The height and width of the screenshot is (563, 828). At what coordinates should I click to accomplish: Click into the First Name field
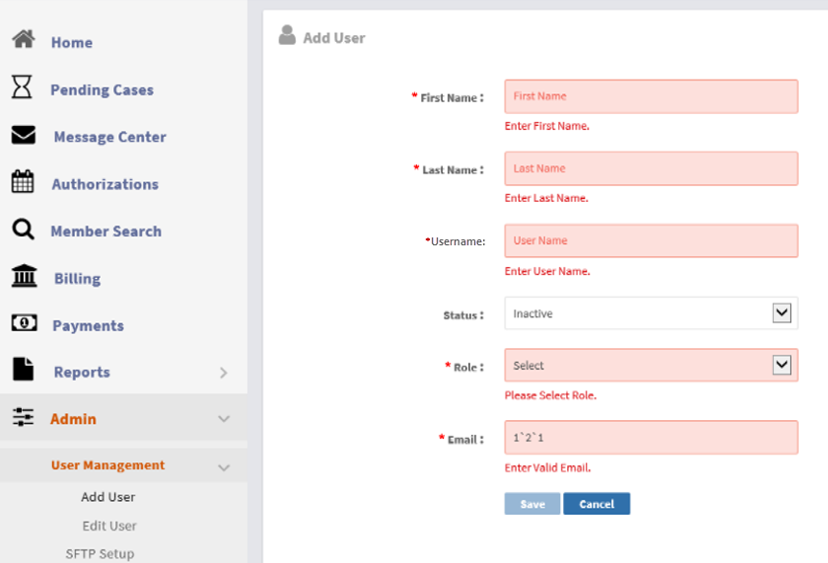[650, 97]
